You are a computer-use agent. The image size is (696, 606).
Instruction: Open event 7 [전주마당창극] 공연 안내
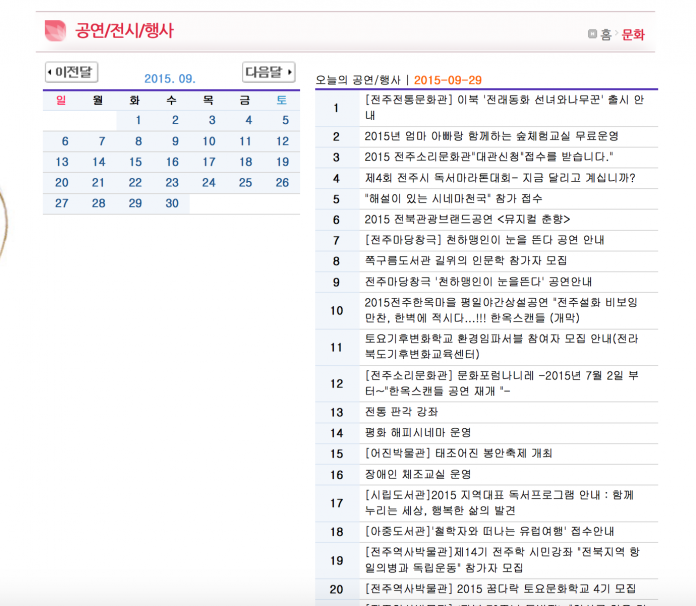tap(485, 240)
